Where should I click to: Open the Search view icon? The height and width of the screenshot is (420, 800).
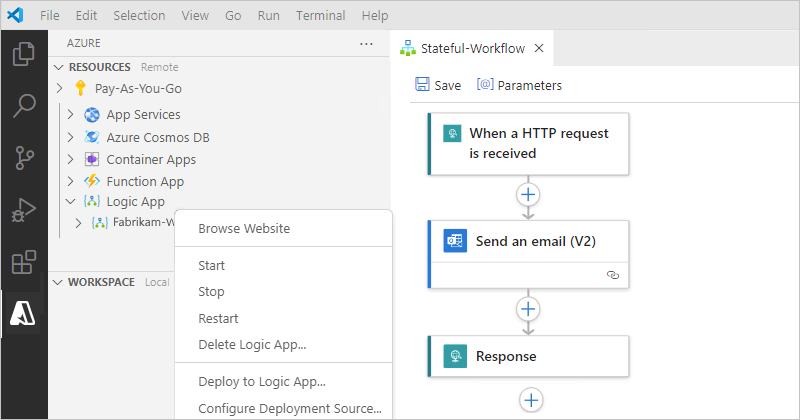point(24,105)
